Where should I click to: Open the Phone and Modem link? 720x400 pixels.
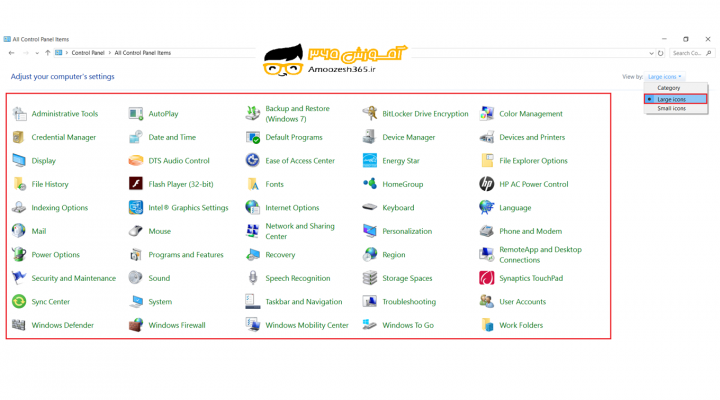click(x=530, y=231)
